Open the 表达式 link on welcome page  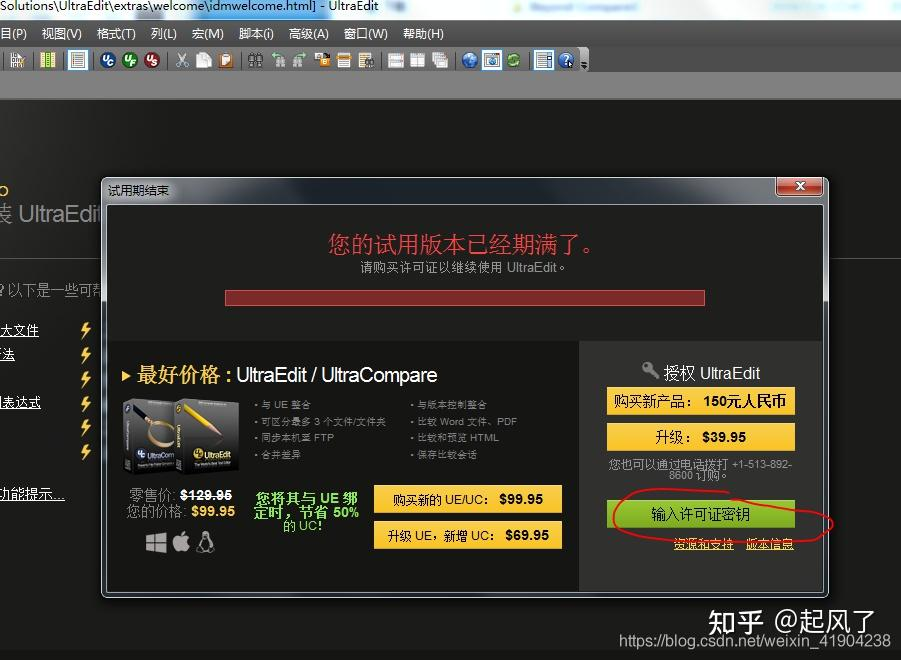(x=21, y=403)
